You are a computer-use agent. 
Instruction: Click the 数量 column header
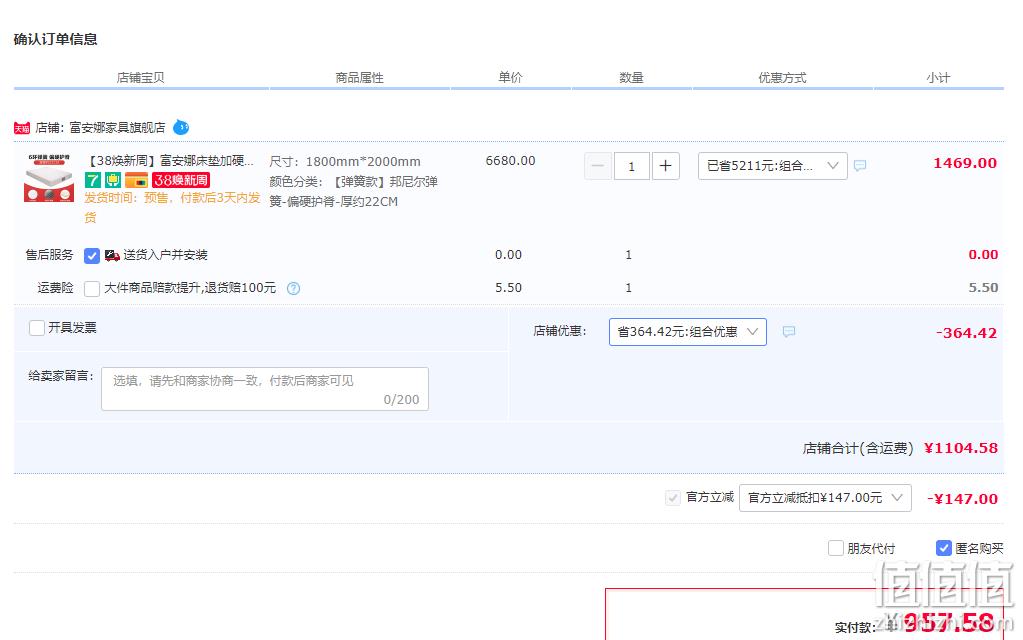[631, 78]
